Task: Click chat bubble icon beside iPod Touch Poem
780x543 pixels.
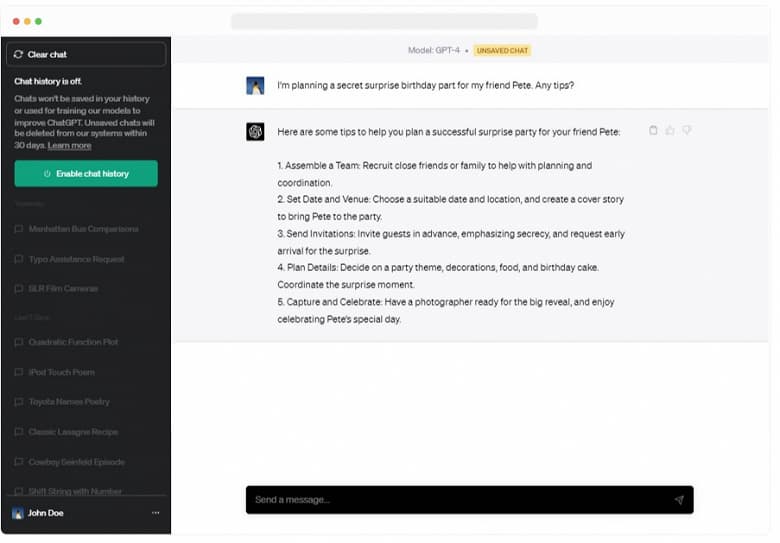Action: pyautogui.click(x=19, y=372)
